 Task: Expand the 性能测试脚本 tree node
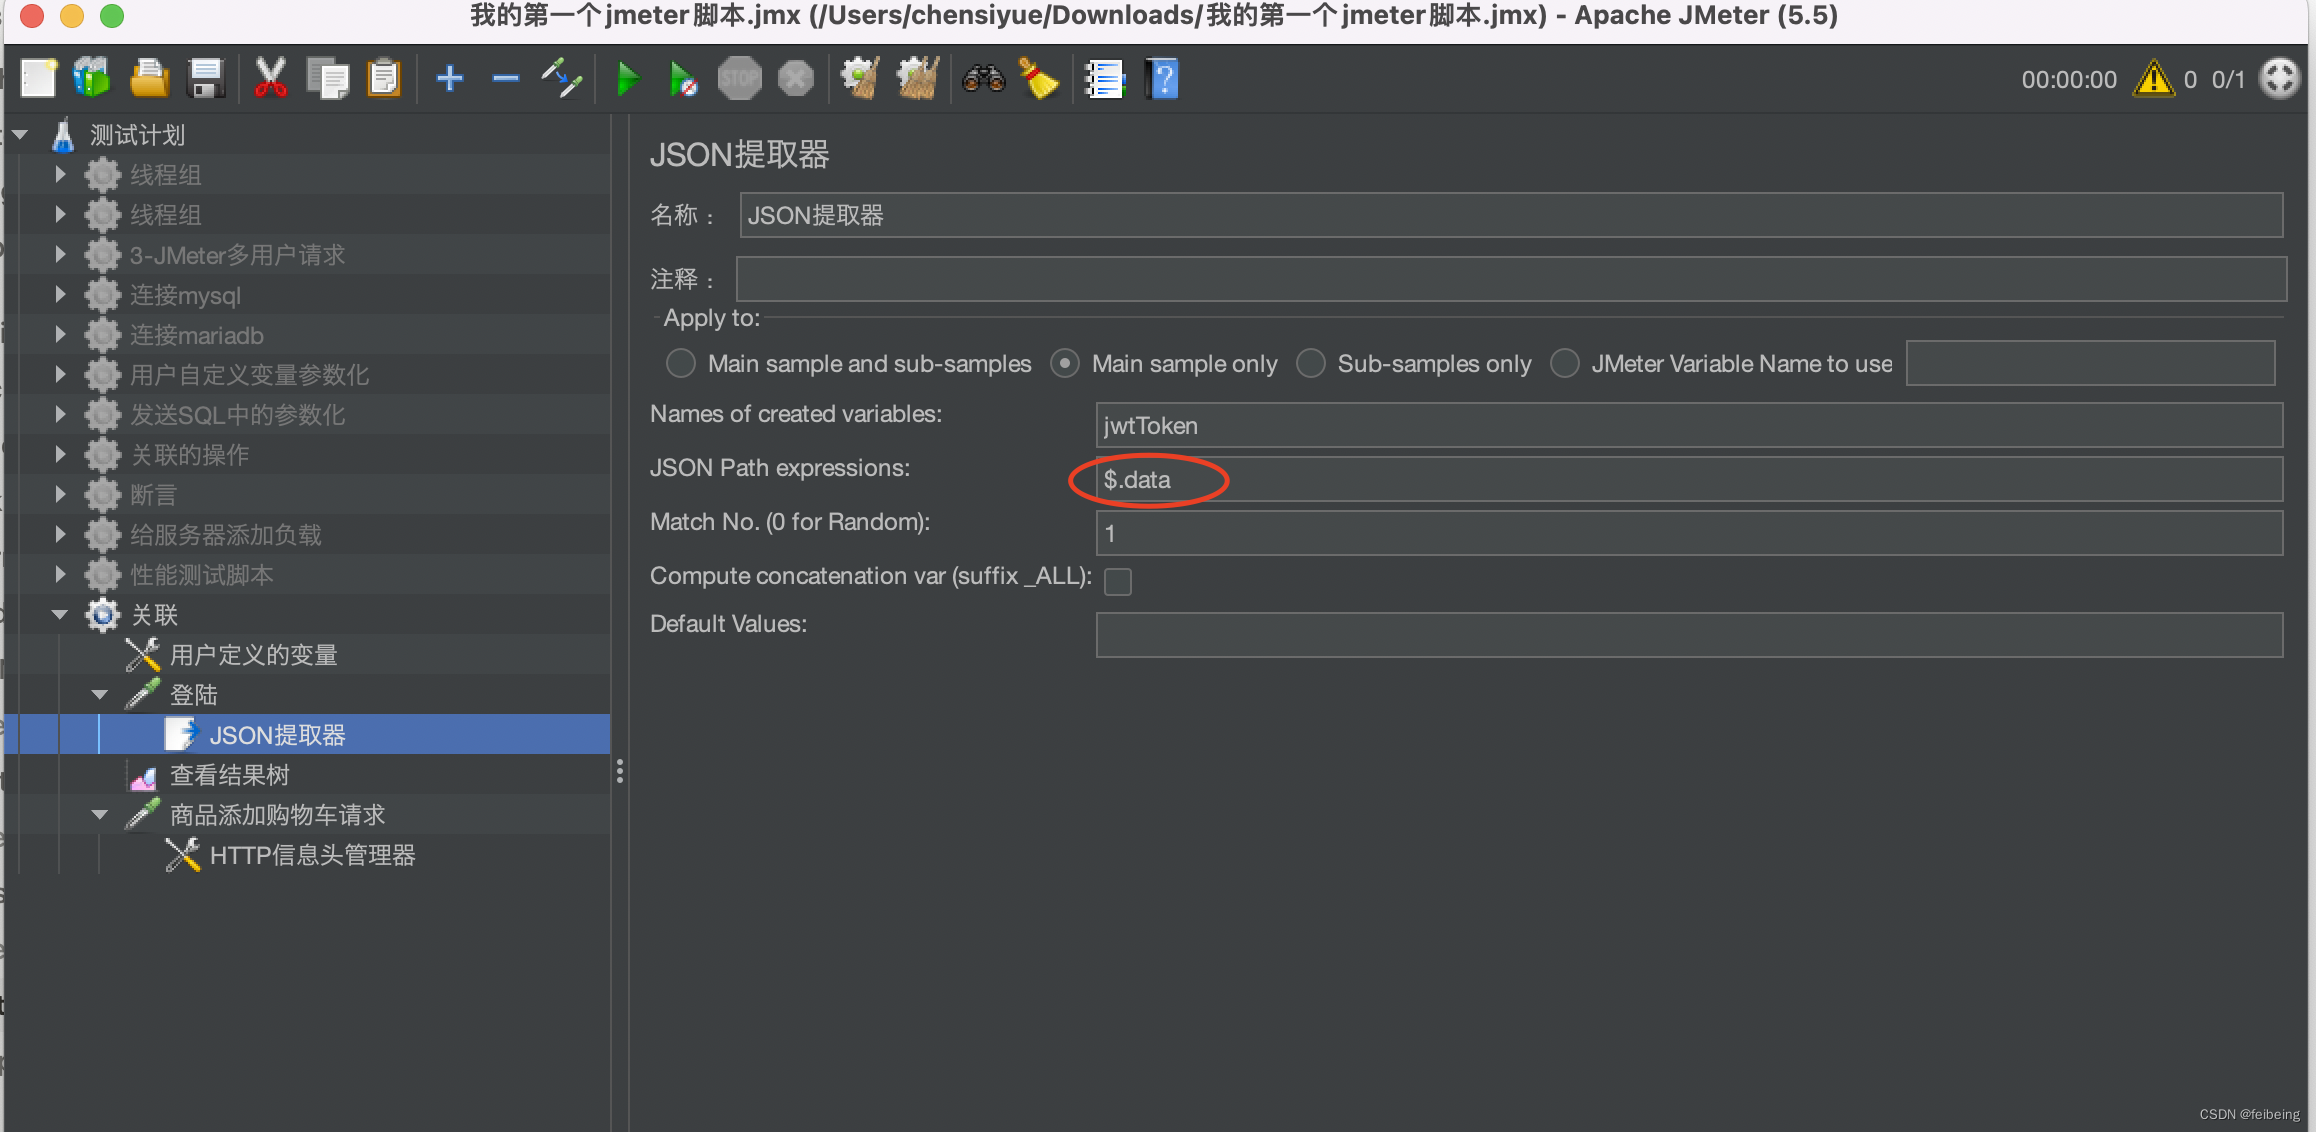(x=60, y=574)
